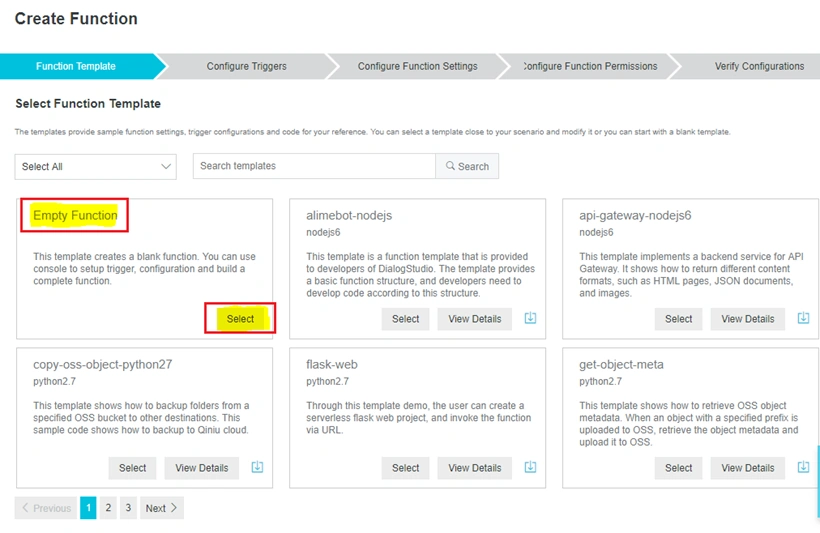
Task: Go to page 2 of templates
Action: click(108, 508)
